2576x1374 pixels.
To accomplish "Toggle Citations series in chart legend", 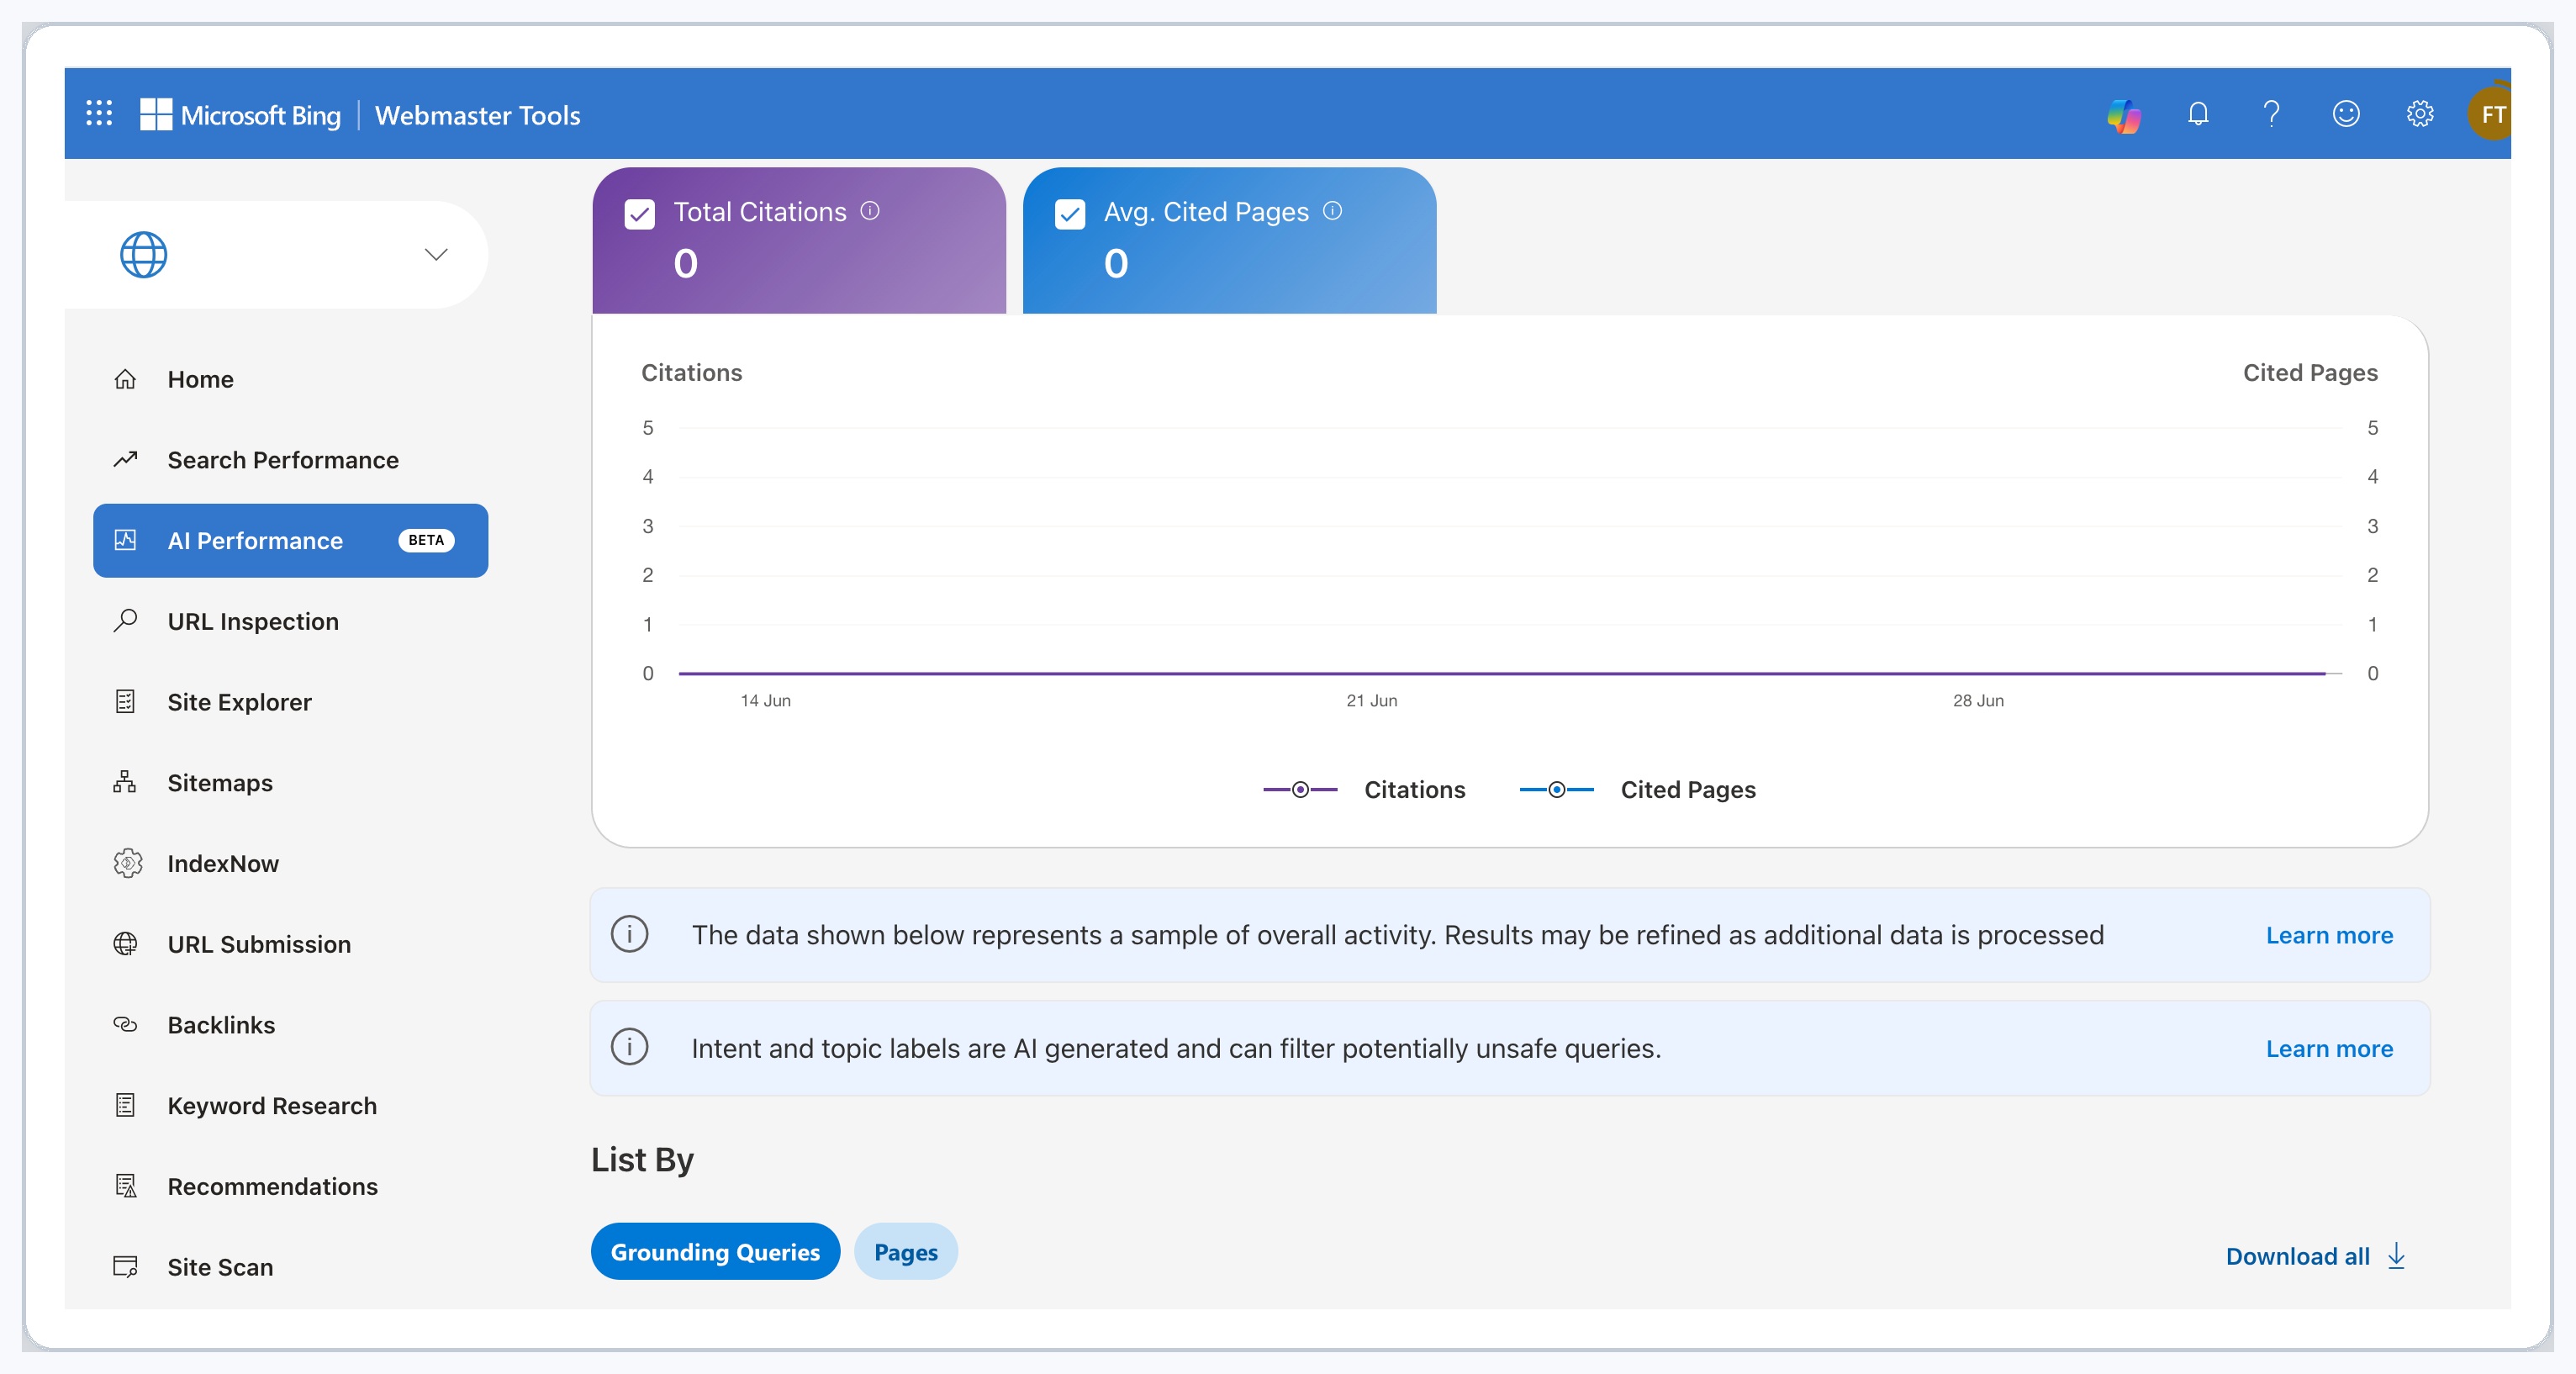I will (1364, 789).
